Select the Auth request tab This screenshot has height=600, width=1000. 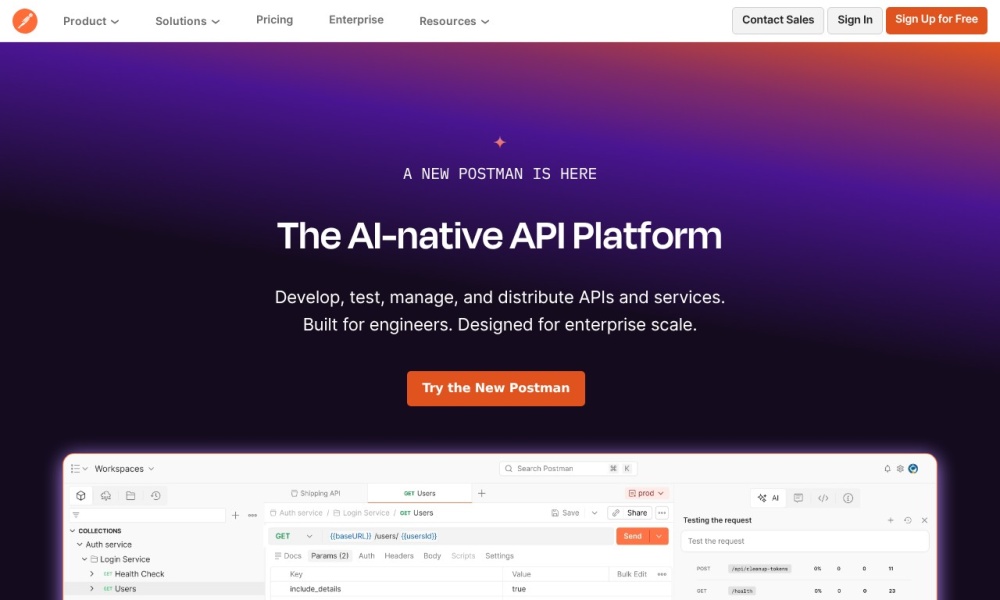(x=367, y=556)
